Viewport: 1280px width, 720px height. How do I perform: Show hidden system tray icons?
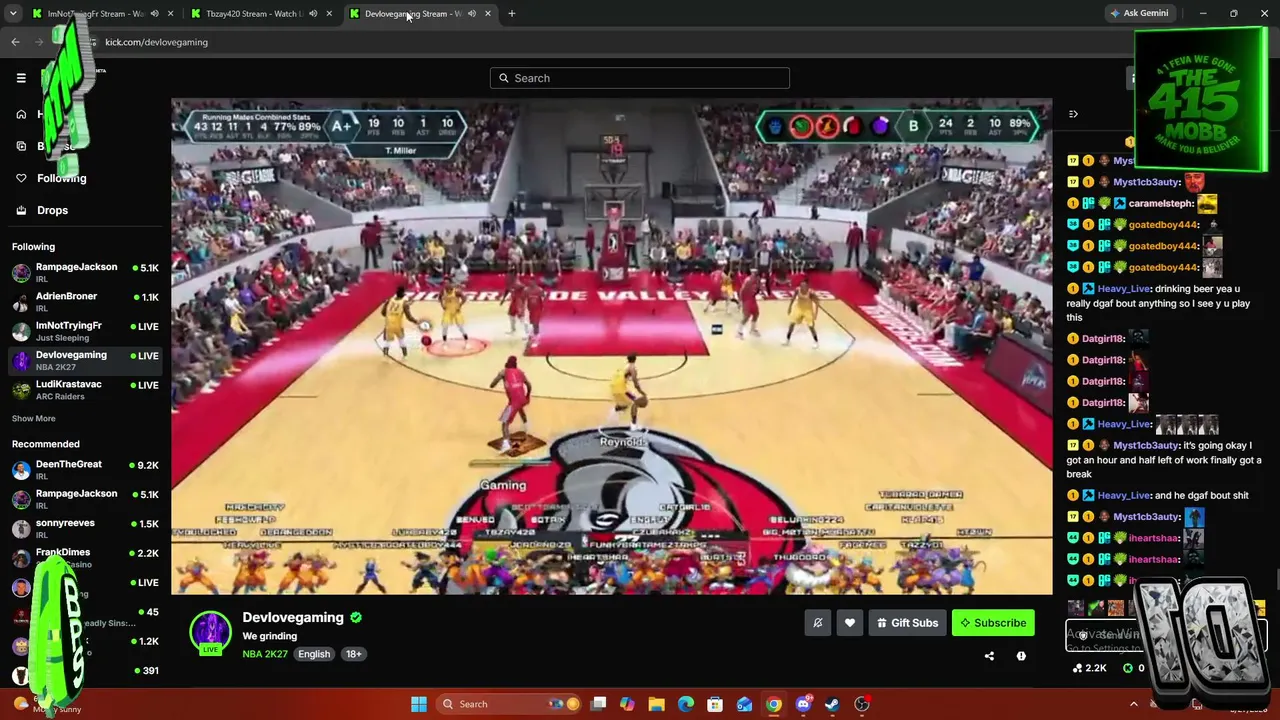click(1133, 704)
